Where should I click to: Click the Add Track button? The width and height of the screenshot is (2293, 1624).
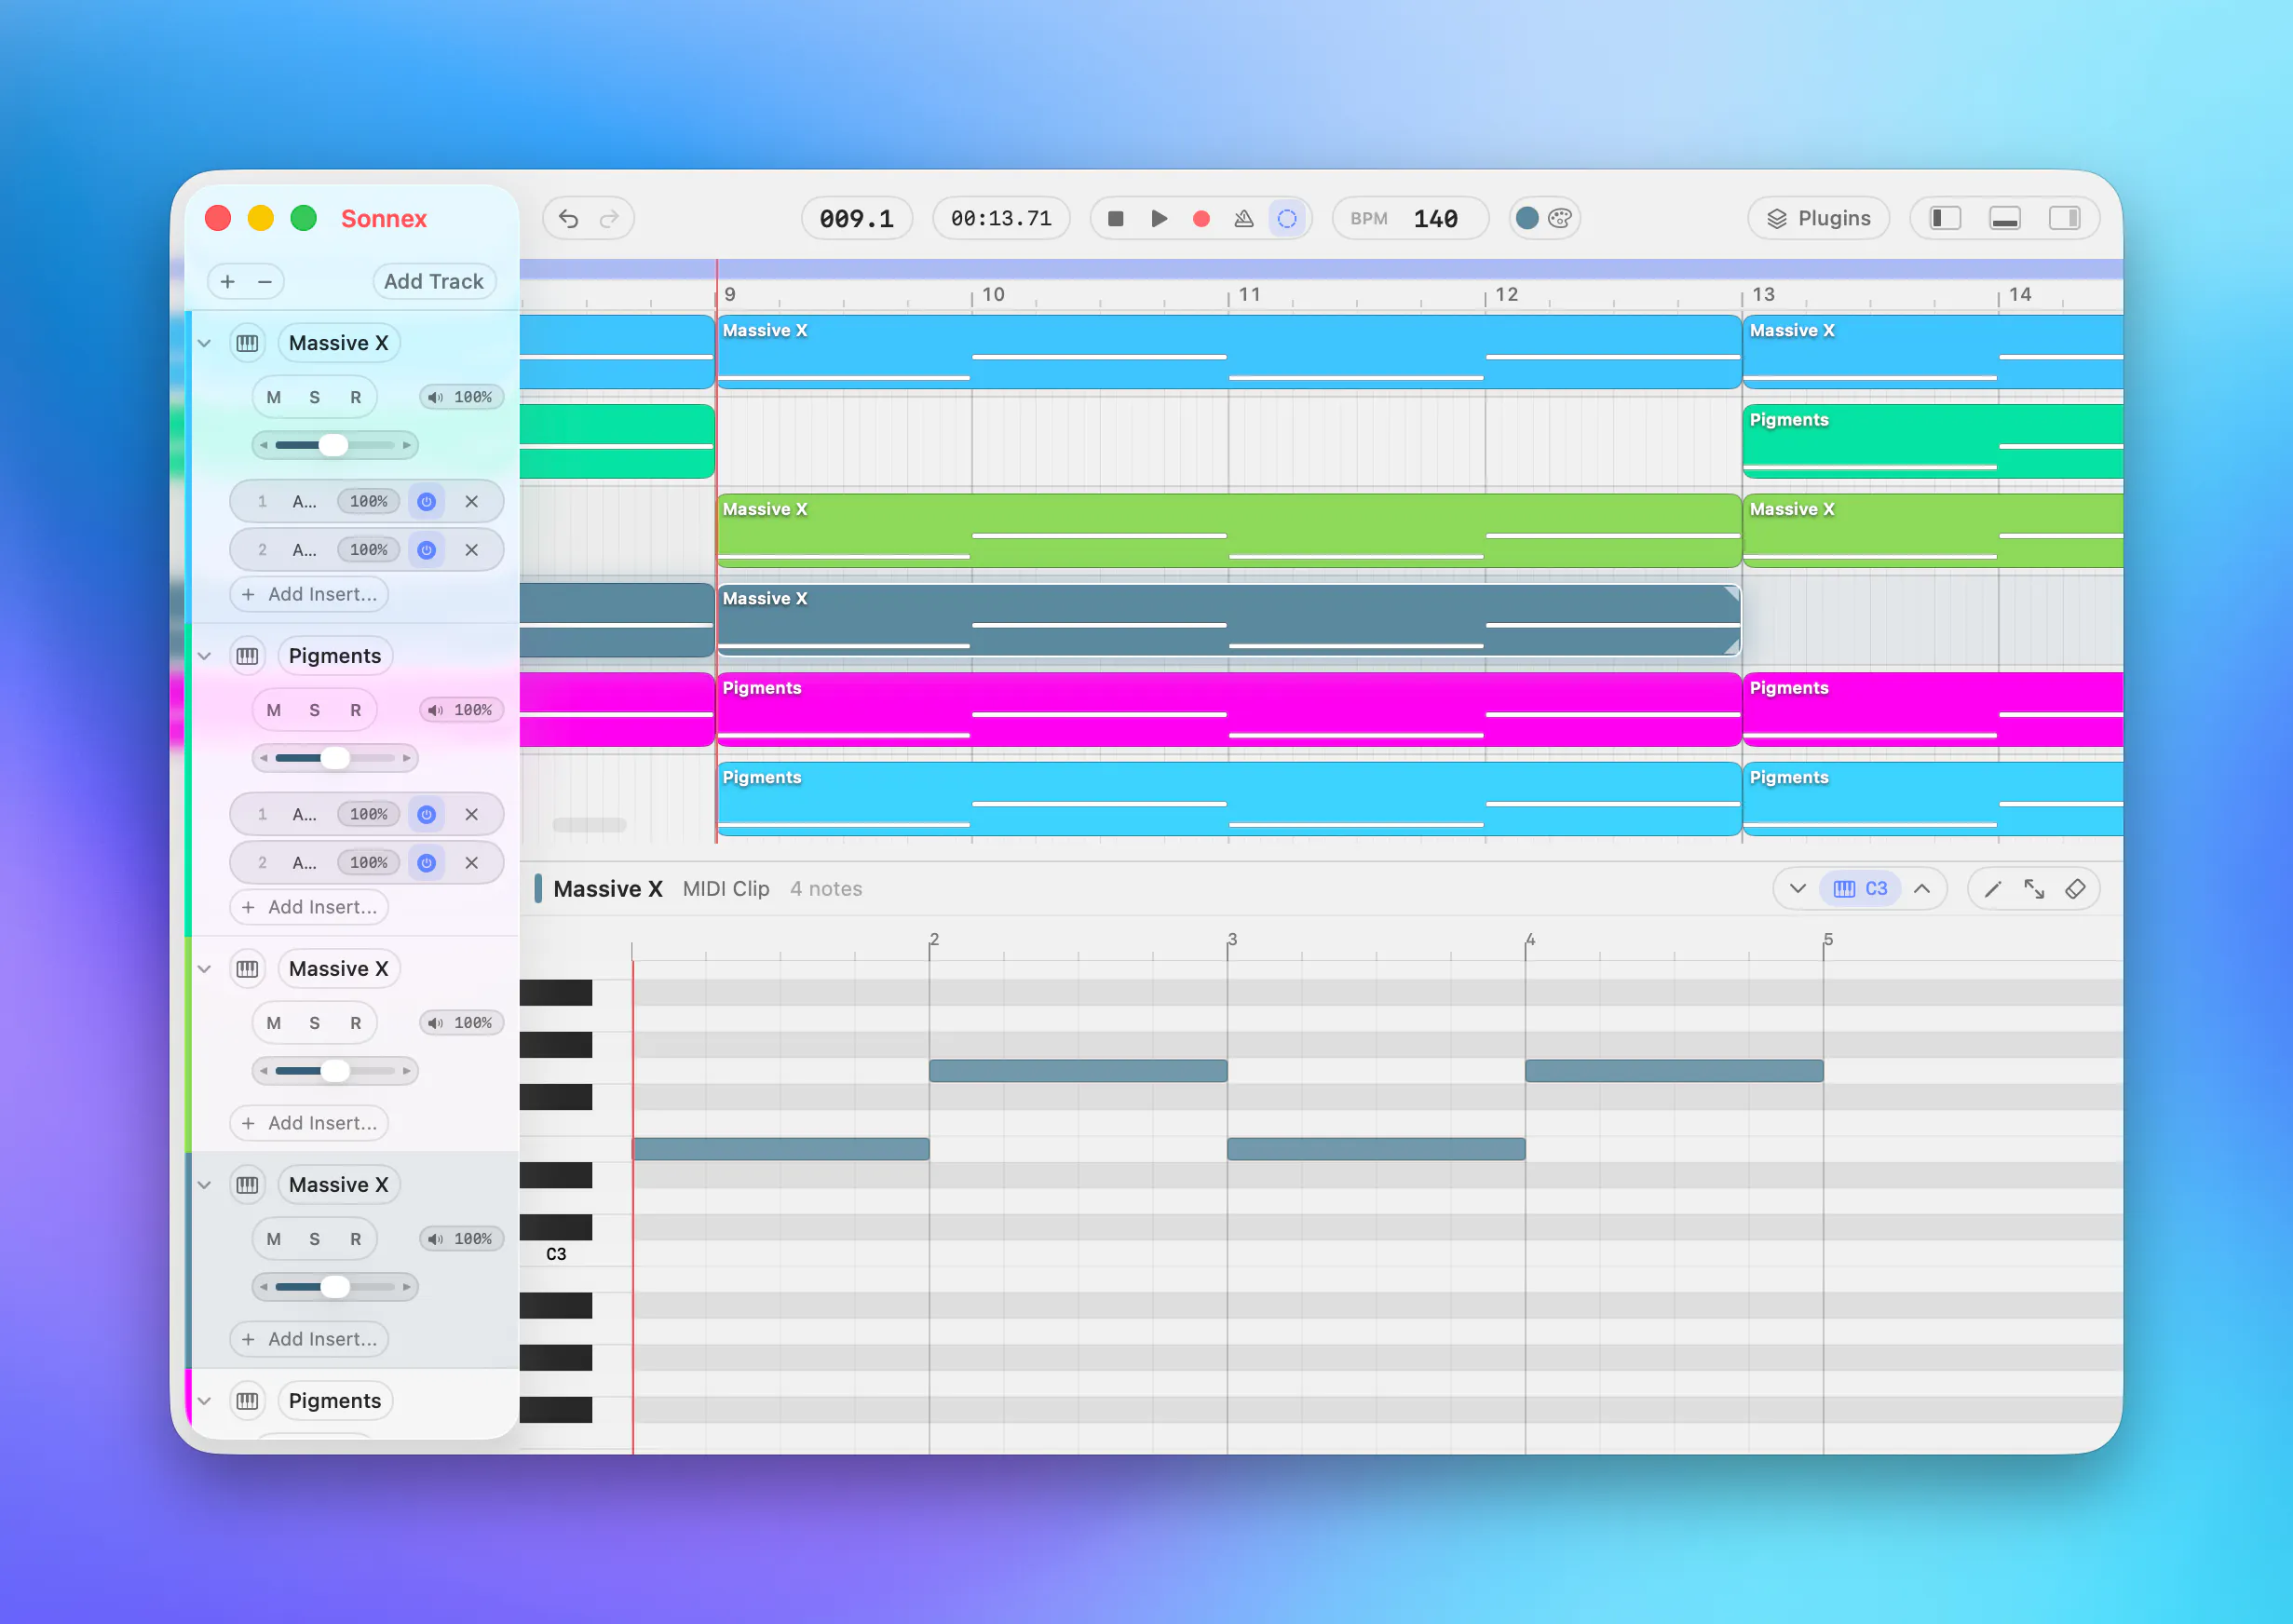click(x=434, y=282)
